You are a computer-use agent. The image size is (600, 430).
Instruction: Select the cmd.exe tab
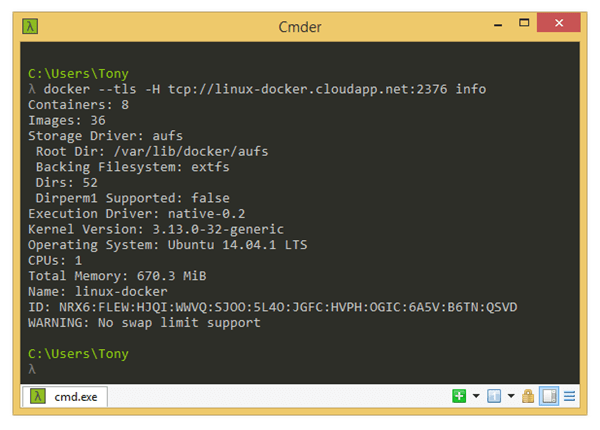(x=65, y=396)
